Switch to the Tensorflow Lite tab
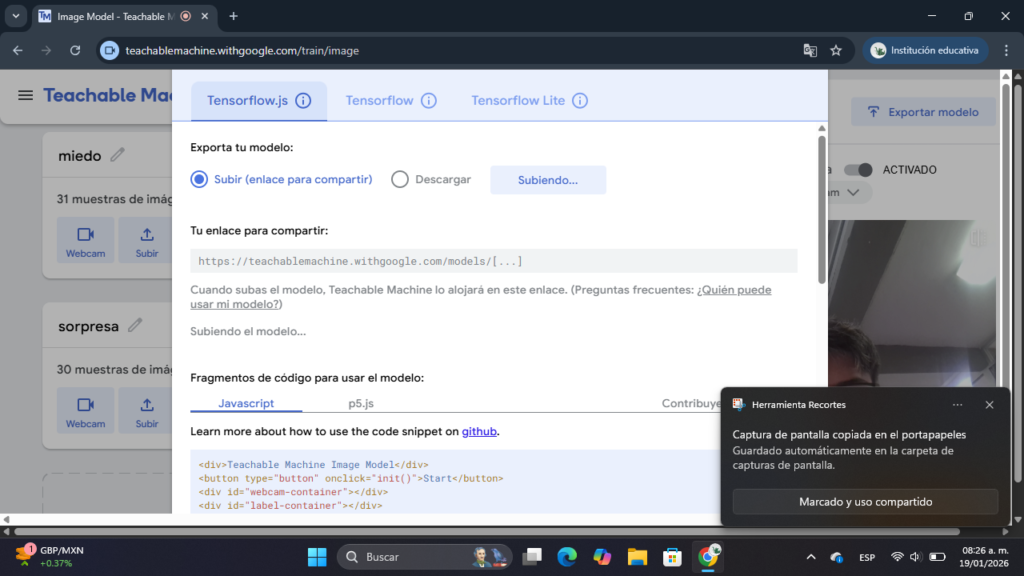 coord(518,101)
